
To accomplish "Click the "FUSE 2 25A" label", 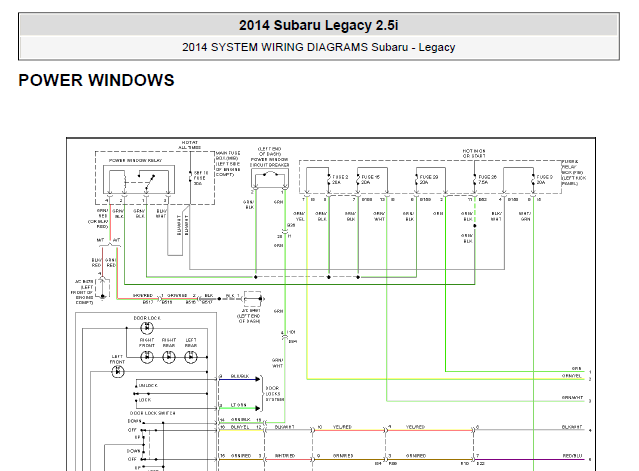I will tap(340, 180).
